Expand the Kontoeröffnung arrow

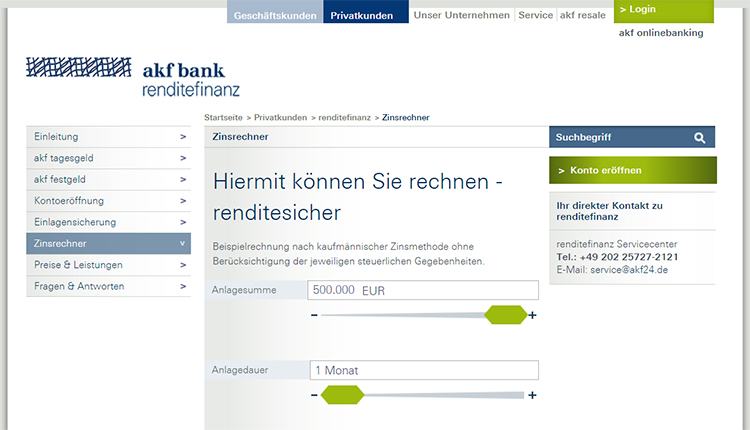(x=183, y=201)
